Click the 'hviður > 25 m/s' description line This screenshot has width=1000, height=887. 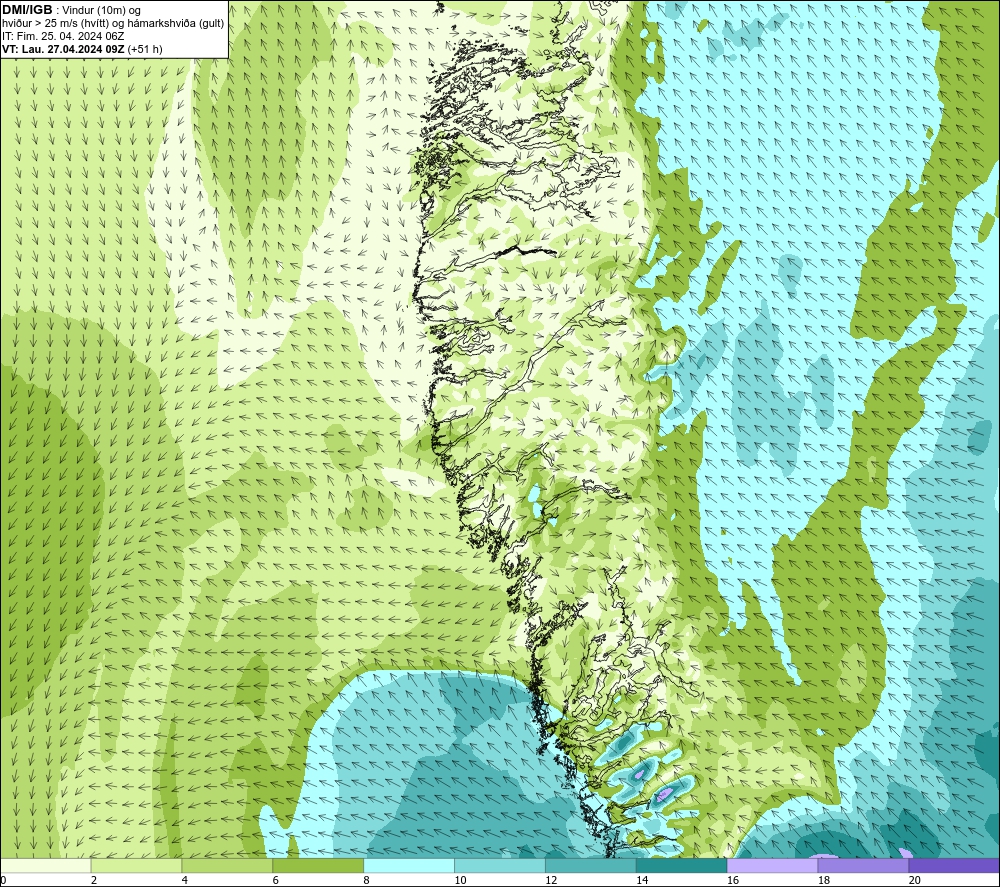click(113, 24)
